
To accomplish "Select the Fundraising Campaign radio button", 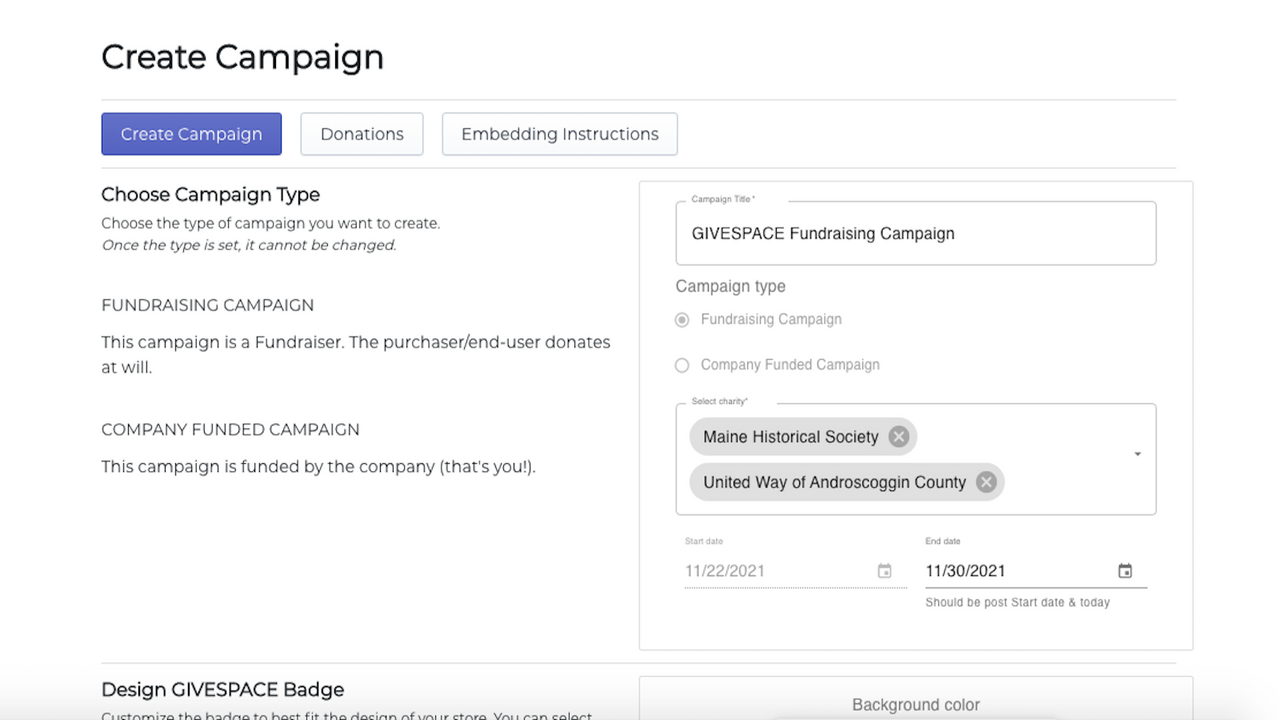I will coord(682,320).
